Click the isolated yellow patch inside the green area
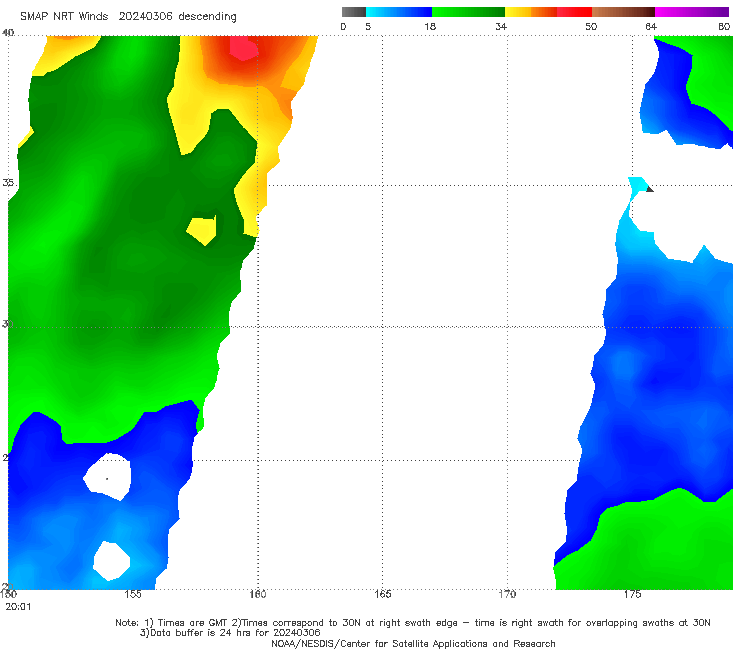This screenshot has height=650, width=740. tap(202, 230)
